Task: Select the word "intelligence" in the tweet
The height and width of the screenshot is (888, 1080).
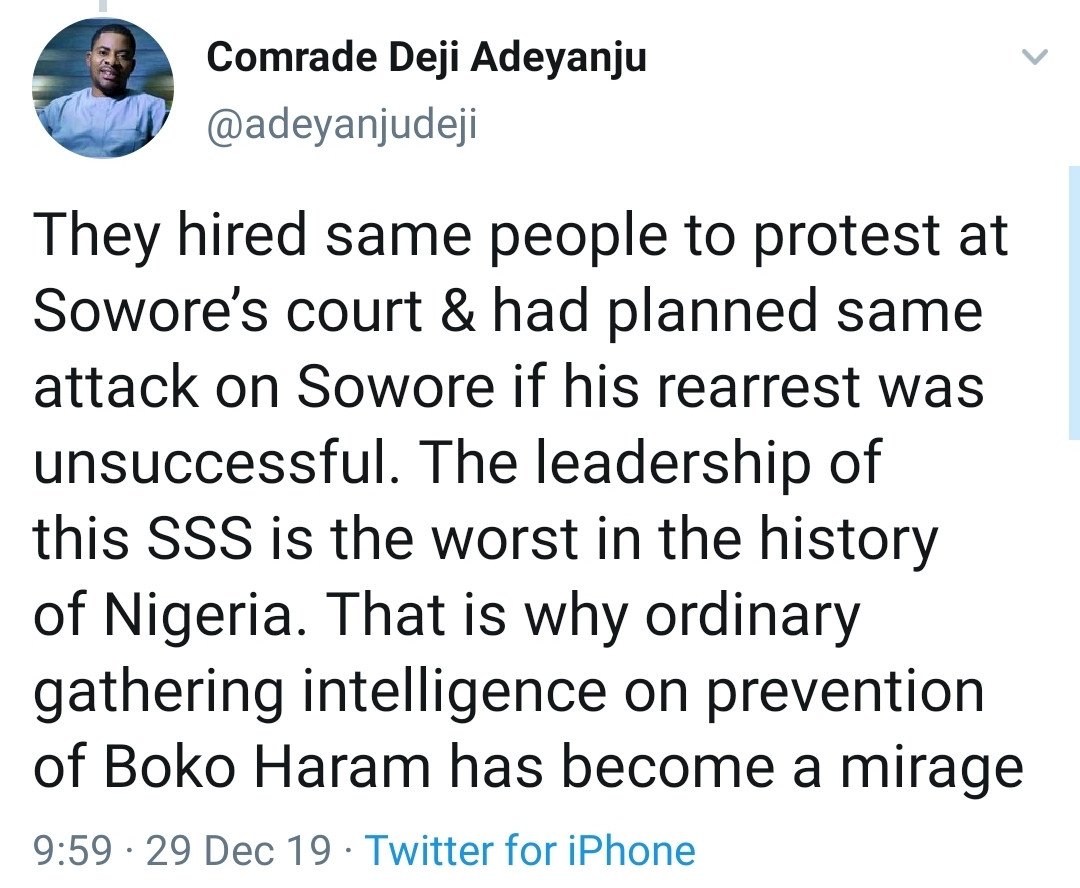Action: tap(455, 693)
